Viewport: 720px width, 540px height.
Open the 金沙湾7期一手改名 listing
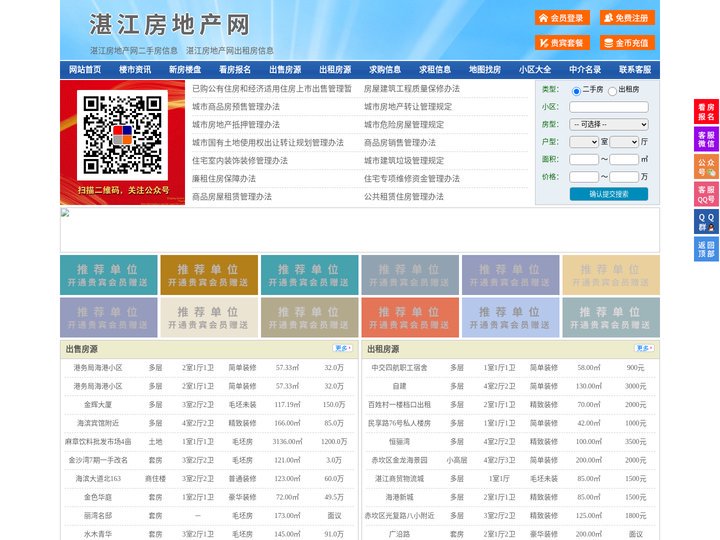tap(98, 460)
